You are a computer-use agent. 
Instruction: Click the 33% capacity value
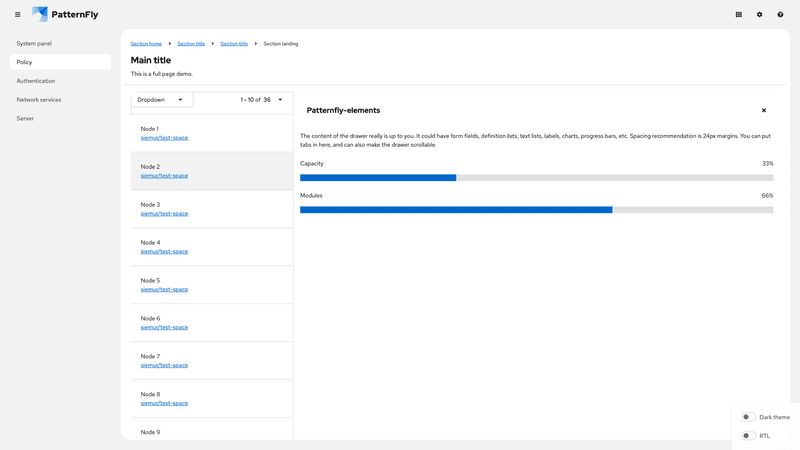(767, 164)
